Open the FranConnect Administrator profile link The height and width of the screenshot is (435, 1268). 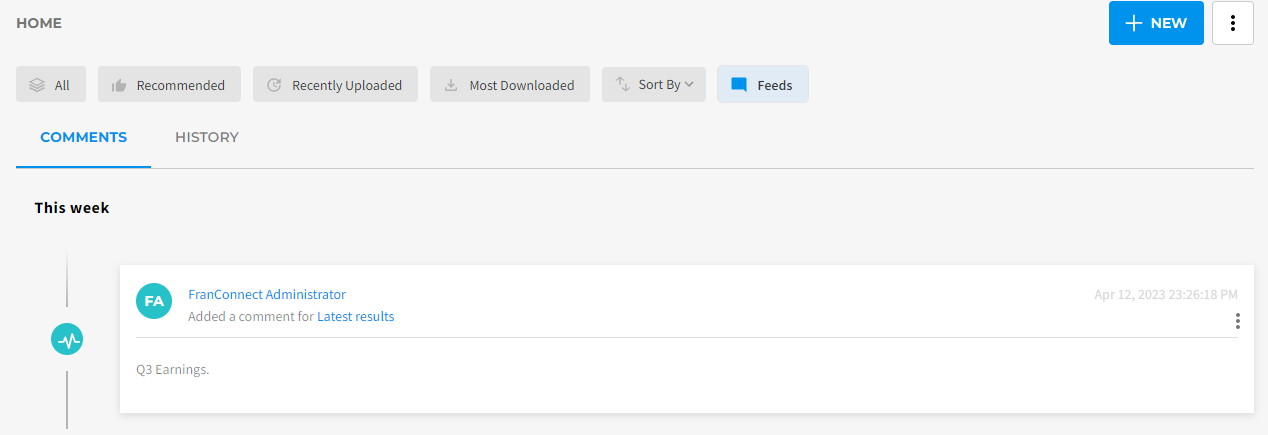pyautogui.click(x=267, y=295)
